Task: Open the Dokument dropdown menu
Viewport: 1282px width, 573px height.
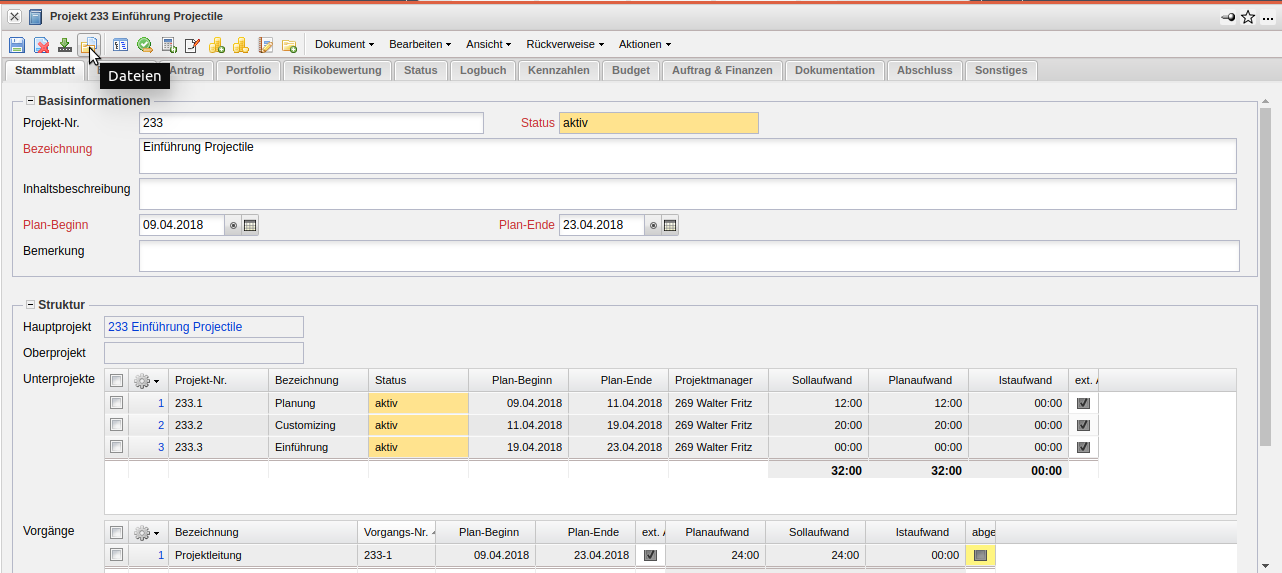Action: [x=344, y=45]
